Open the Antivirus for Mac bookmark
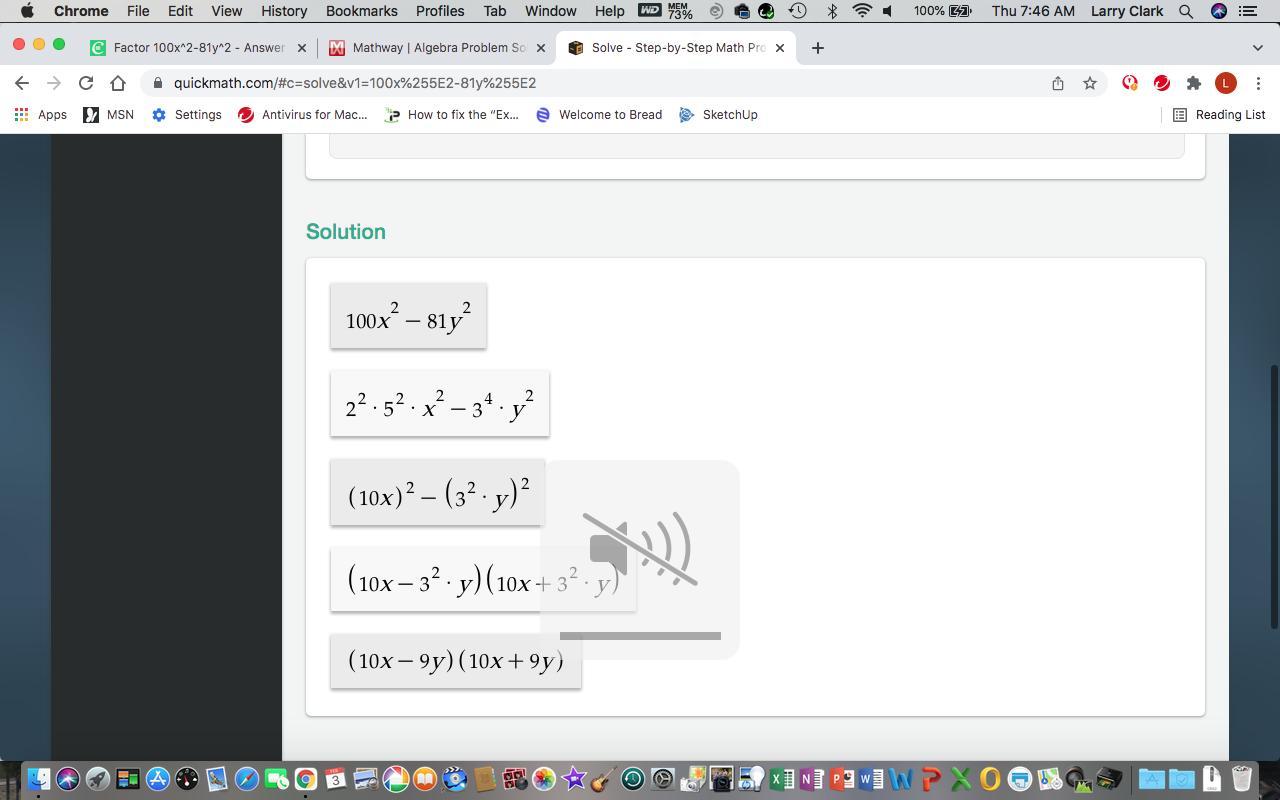This screenshot has width=1280, height=800. [x=303, y=115]
